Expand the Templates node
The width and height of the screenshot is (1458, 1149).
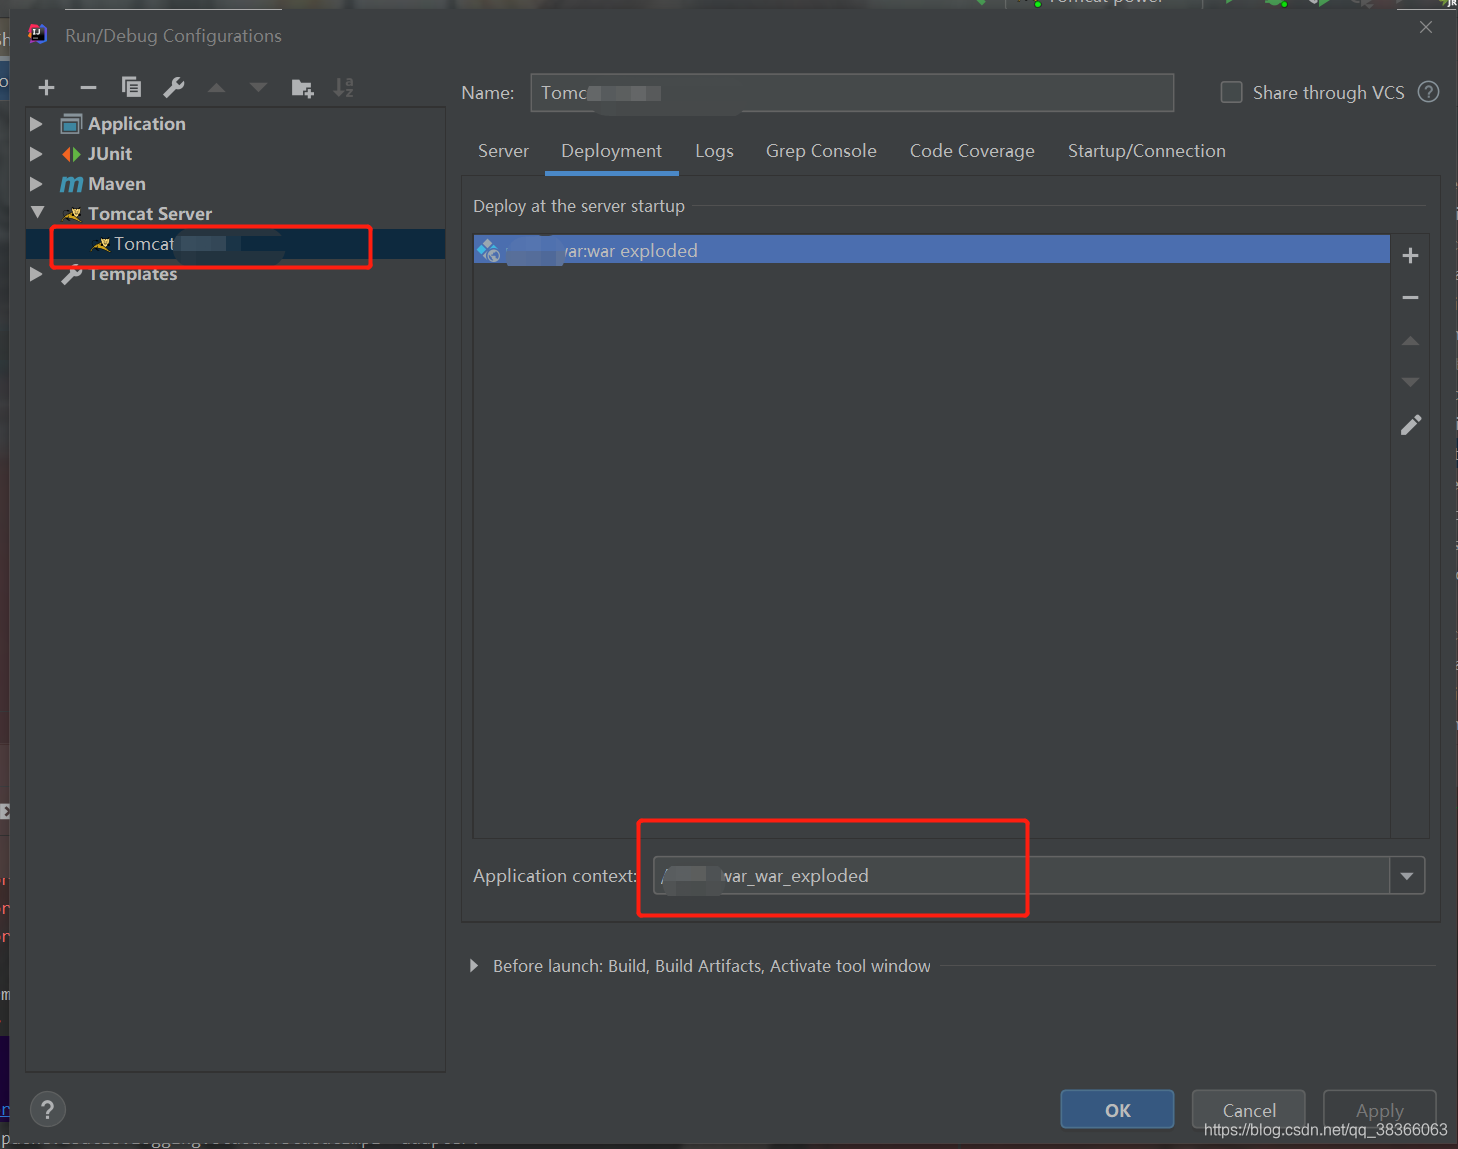(x=36, y=274)
